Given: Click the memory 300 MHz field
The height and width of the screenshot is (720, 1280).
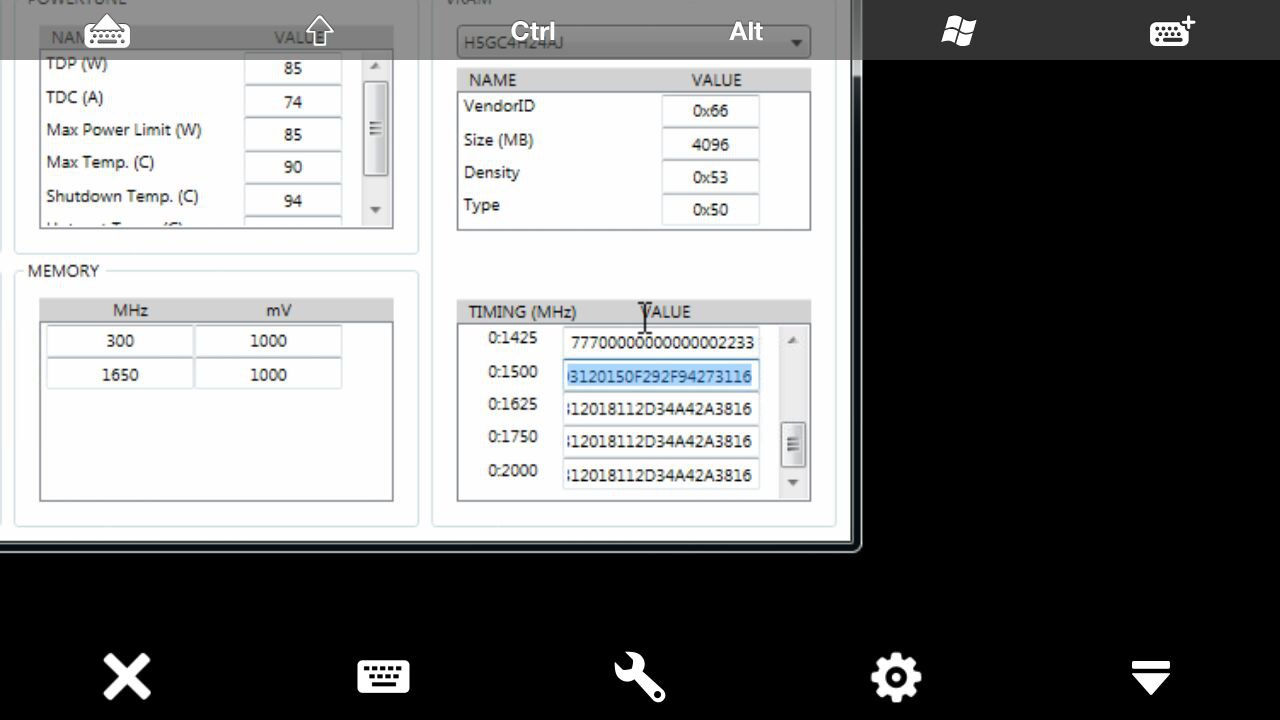Looking at the screenshot, I should tap(120, 341).
